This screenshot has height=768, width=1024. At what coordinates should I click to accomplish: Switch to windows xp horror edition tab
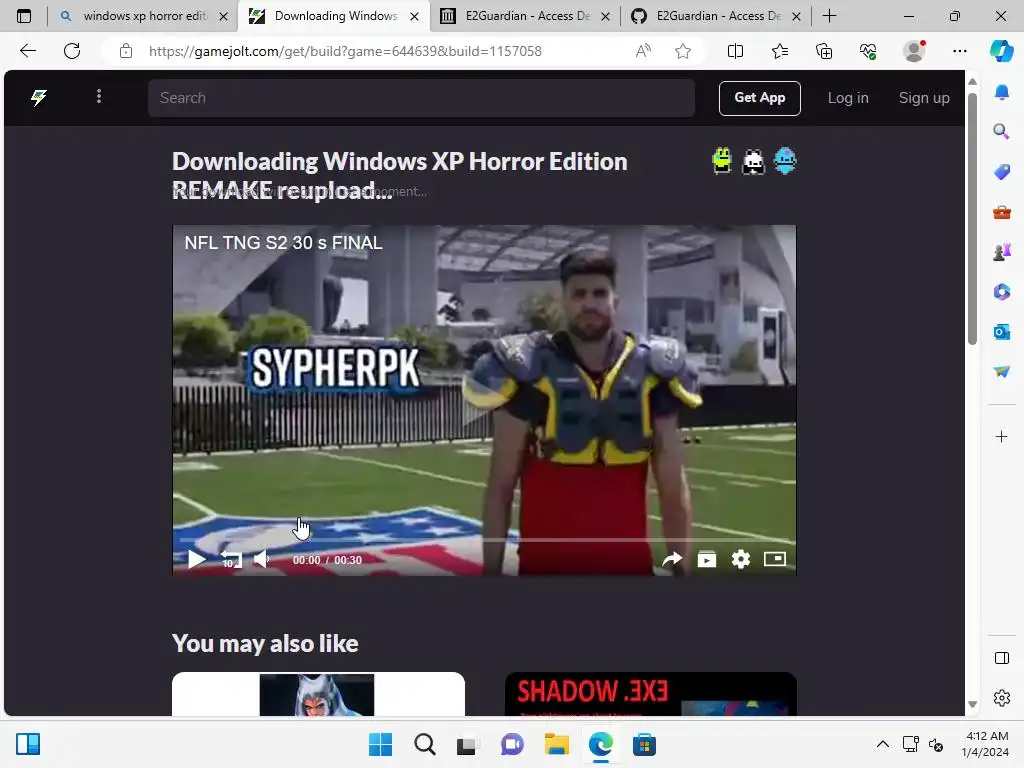tap(144, 16)
